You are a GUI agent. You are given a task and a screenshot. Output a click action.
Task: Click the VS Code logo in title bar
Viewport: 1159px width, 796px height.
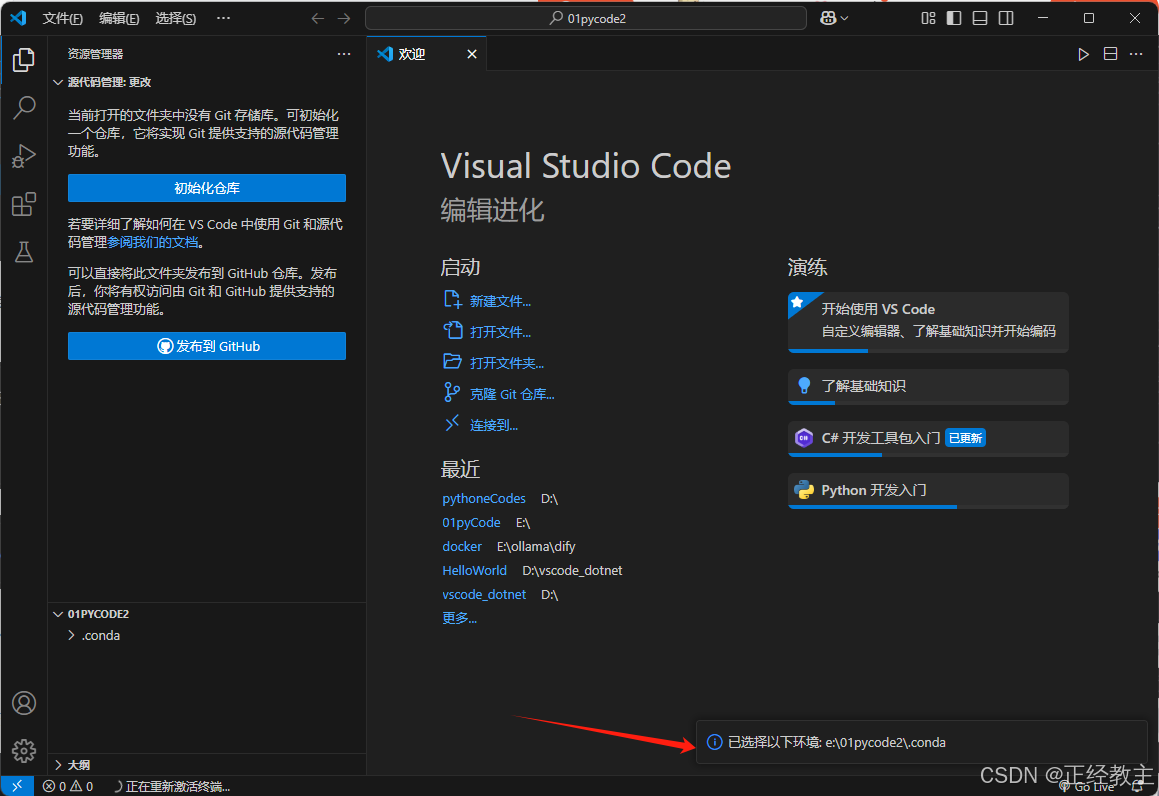tap(18, 18)
